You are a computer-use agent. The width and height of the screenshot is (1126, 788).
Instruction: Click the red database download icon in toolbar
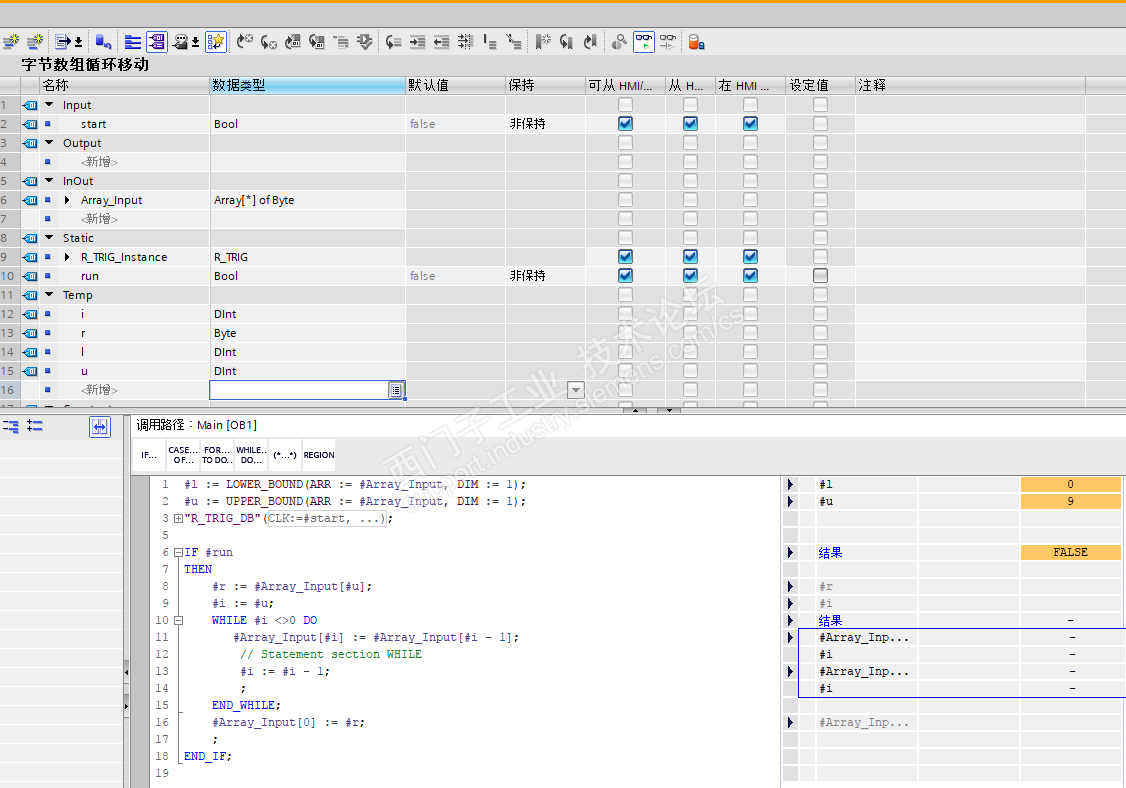coord(697,41)
